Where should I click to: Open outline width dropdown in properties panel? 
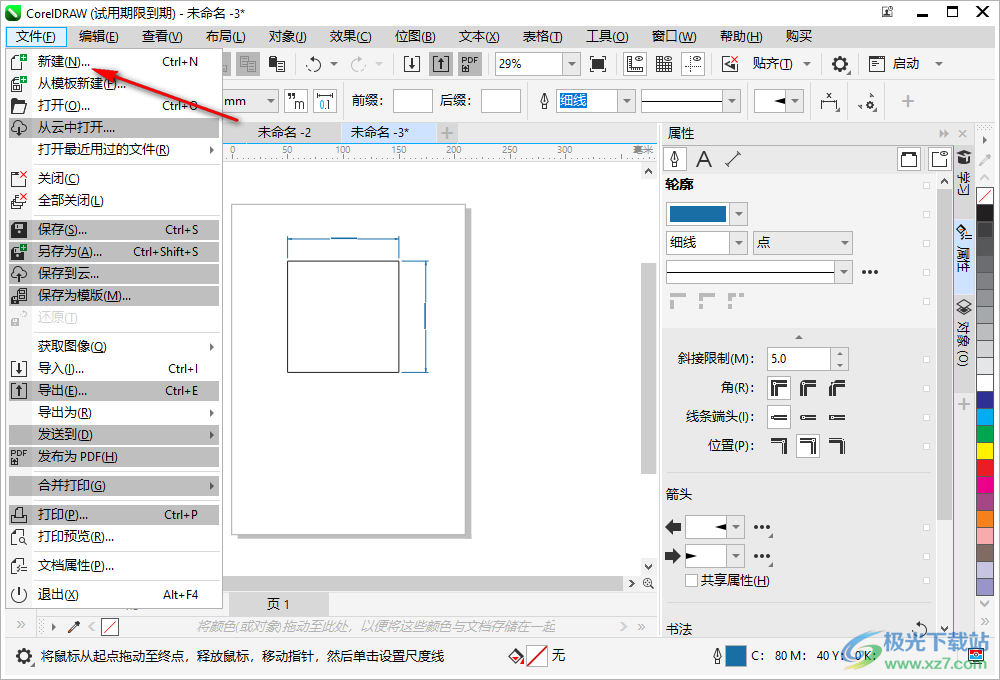click(739, 242)
